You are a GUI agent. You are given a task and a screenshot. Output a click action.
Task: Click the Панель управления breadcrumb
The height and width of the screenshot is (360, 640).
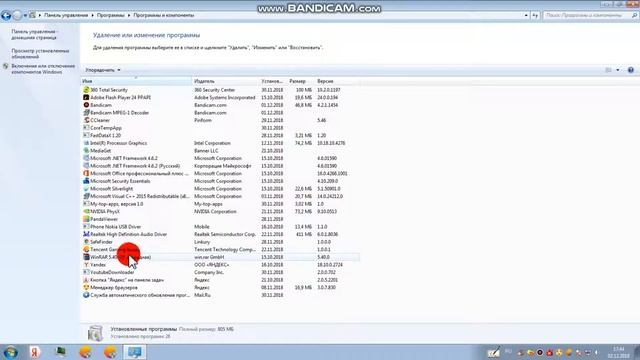pyautogui.click(x=66, y=16)
